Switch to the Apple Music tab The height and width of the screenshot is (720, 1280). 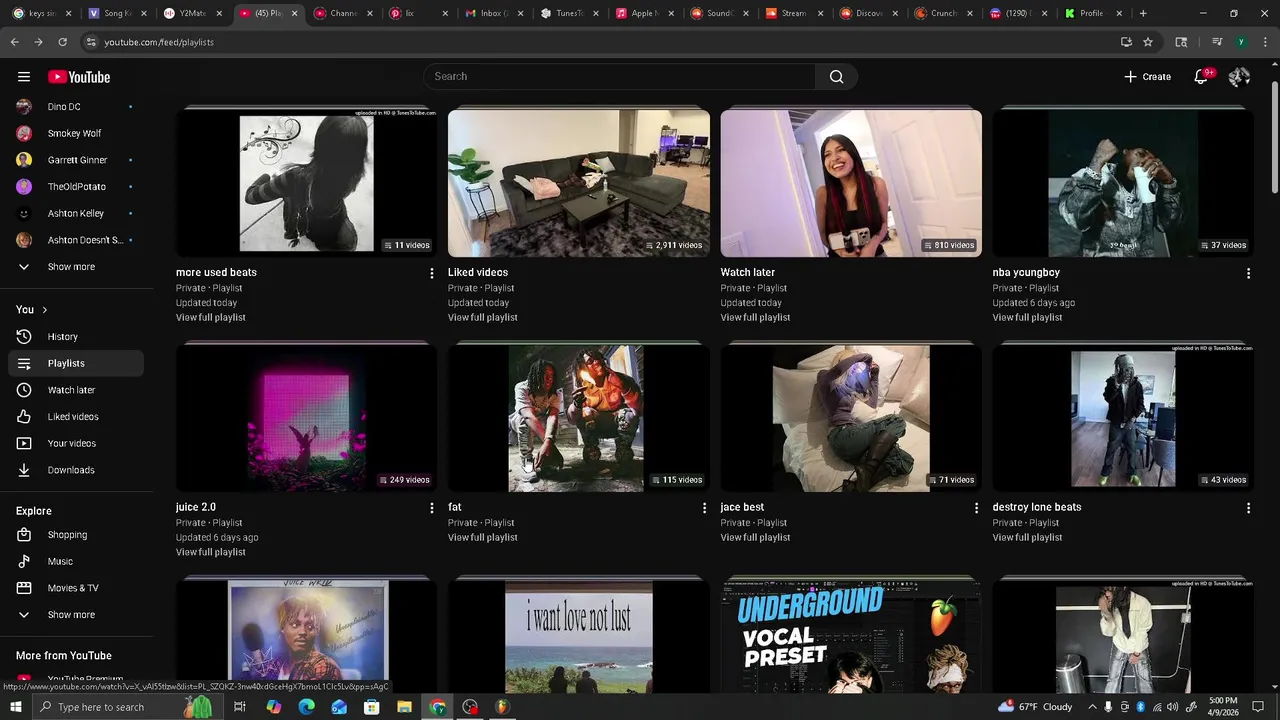tap(642, 13)
